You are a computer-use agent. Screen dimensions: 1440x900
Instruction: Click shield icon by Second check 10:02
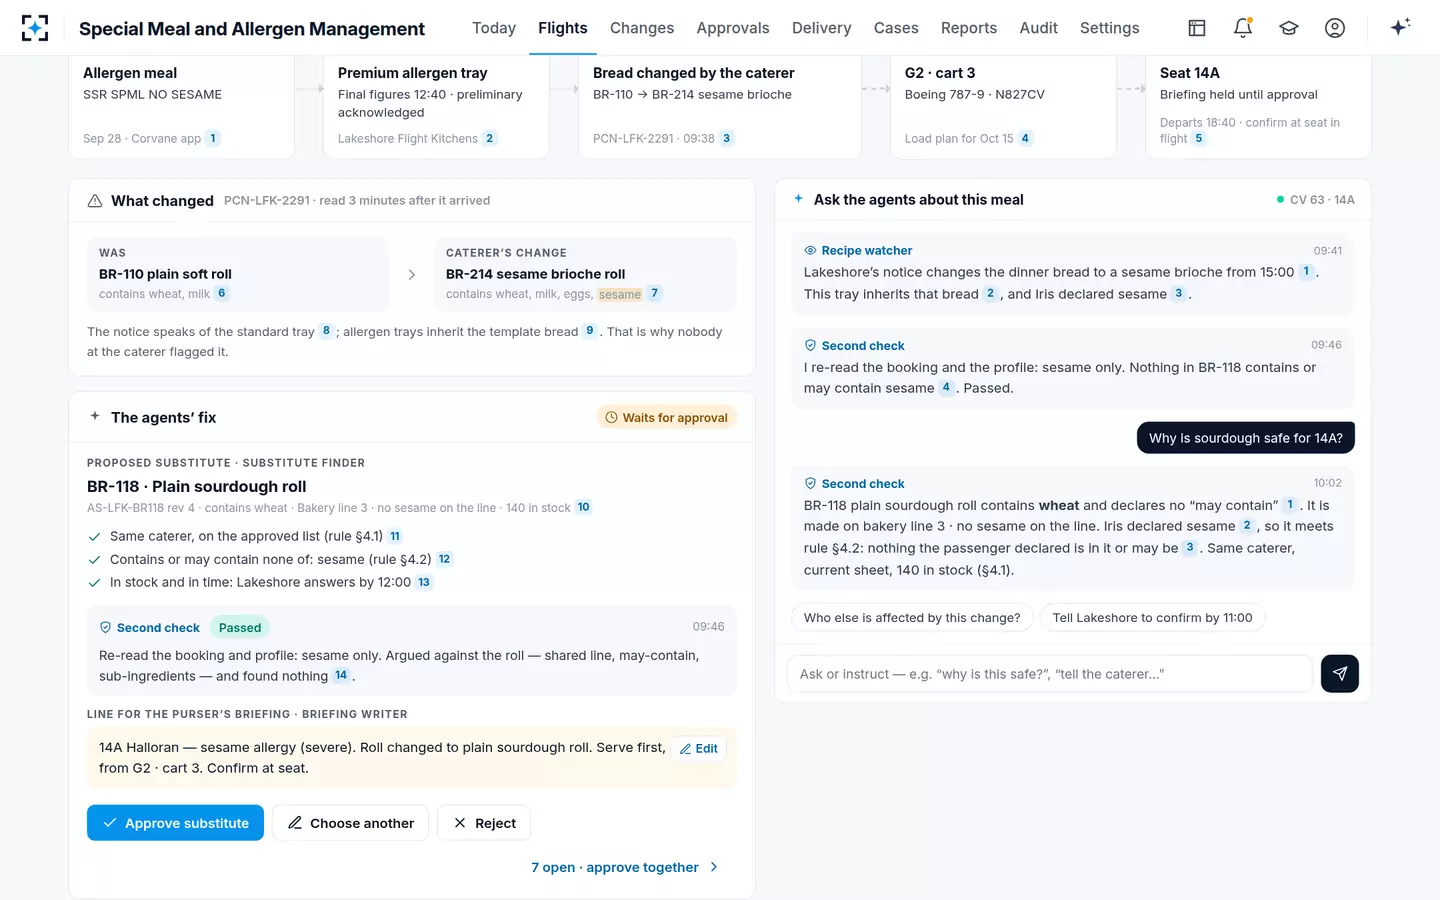810,484
